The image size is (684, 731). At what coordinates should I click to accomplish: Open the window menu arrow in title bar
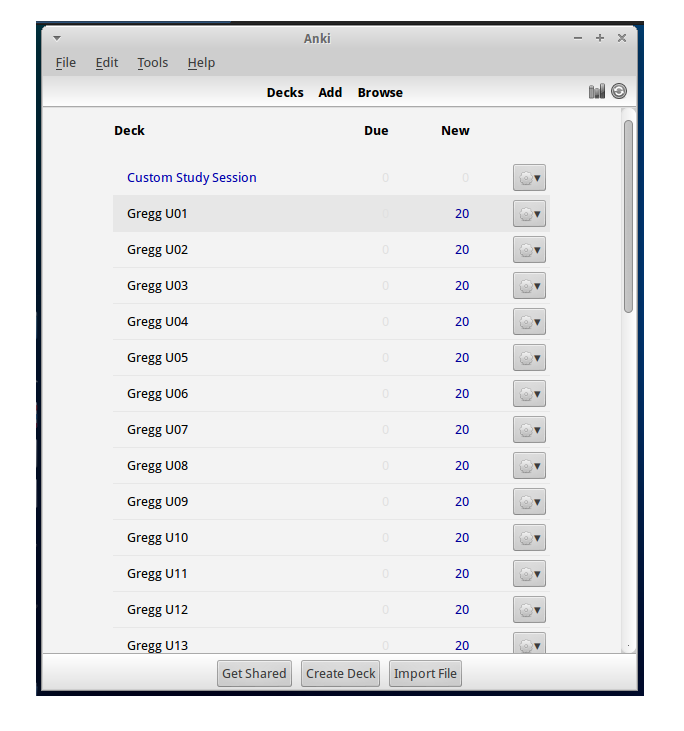(x=57, y=38)
